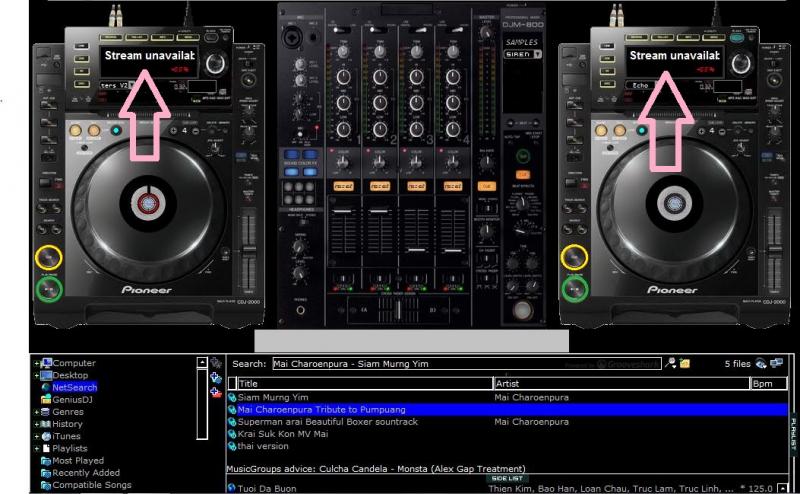Screen dimensions: 800x494
Task: Click the left deck jog wheel center
Action: (x=149, y=204)
